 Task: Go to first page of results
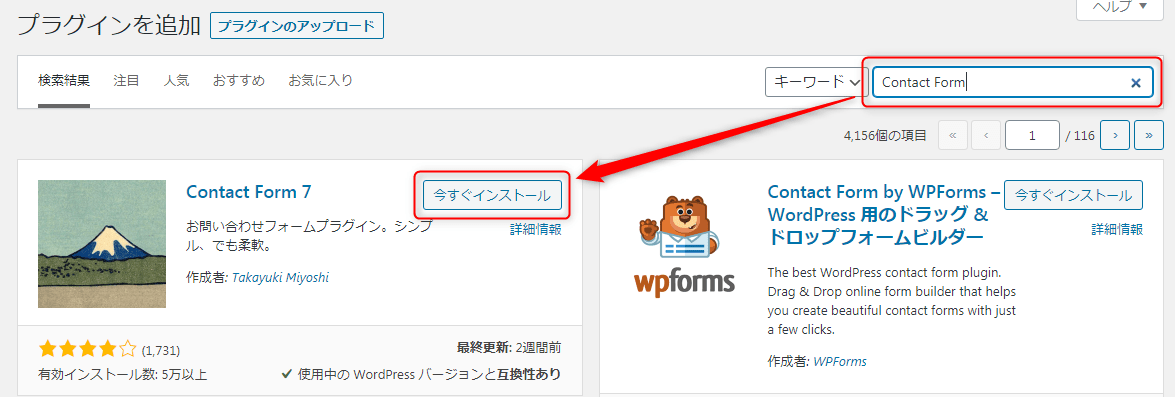click(x=952, y=136)
